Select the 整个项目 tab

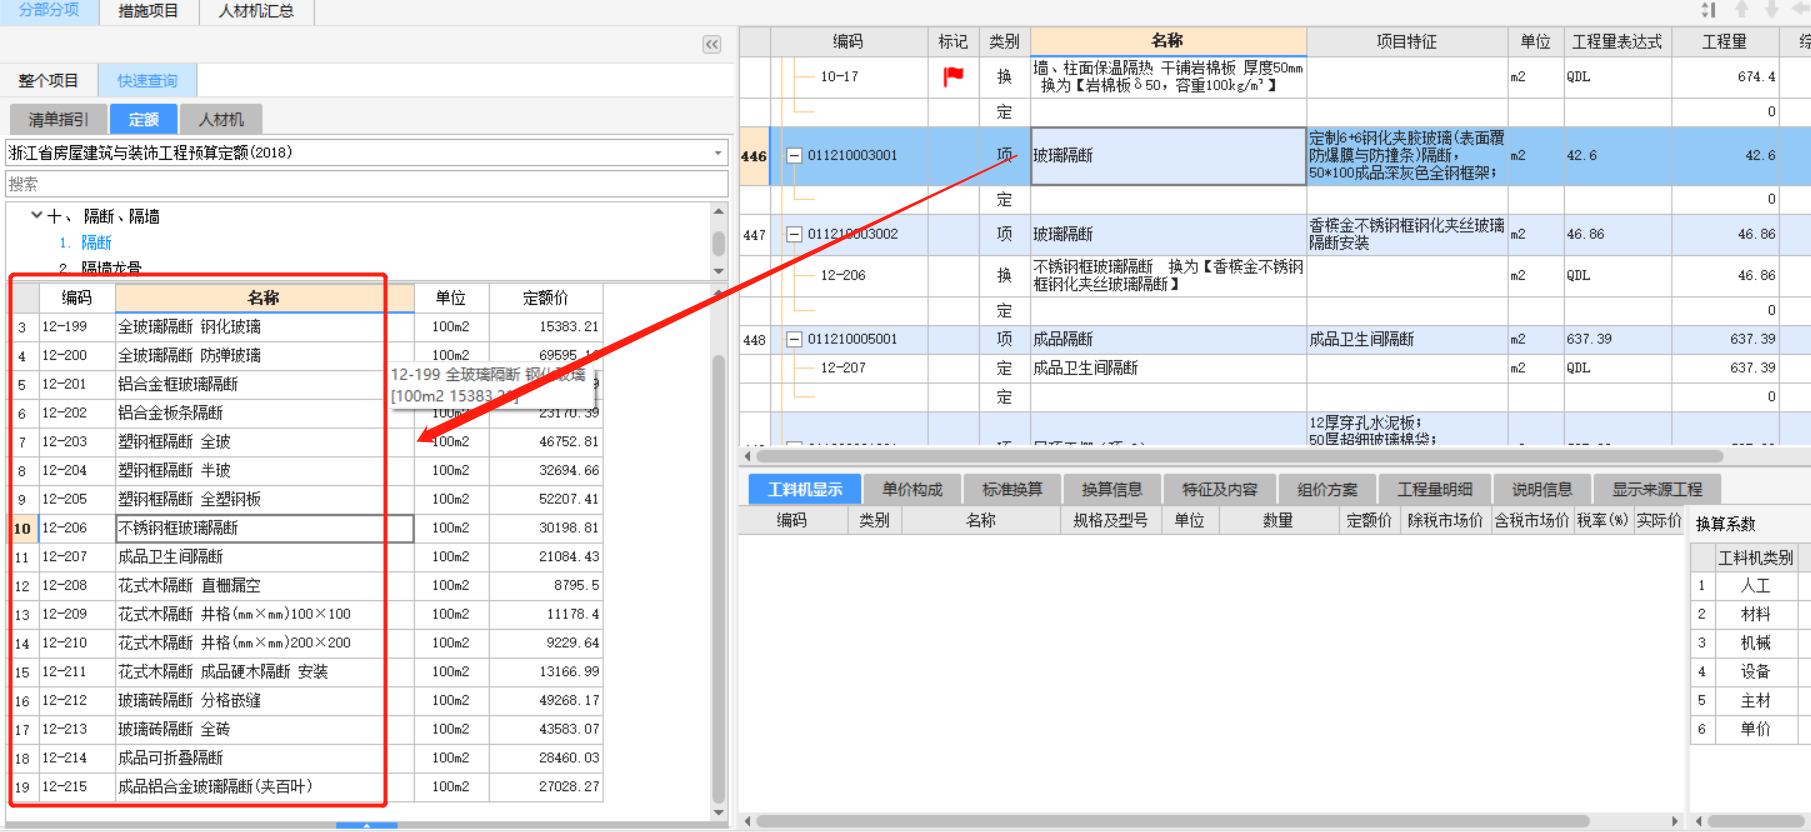pos(48,81)
